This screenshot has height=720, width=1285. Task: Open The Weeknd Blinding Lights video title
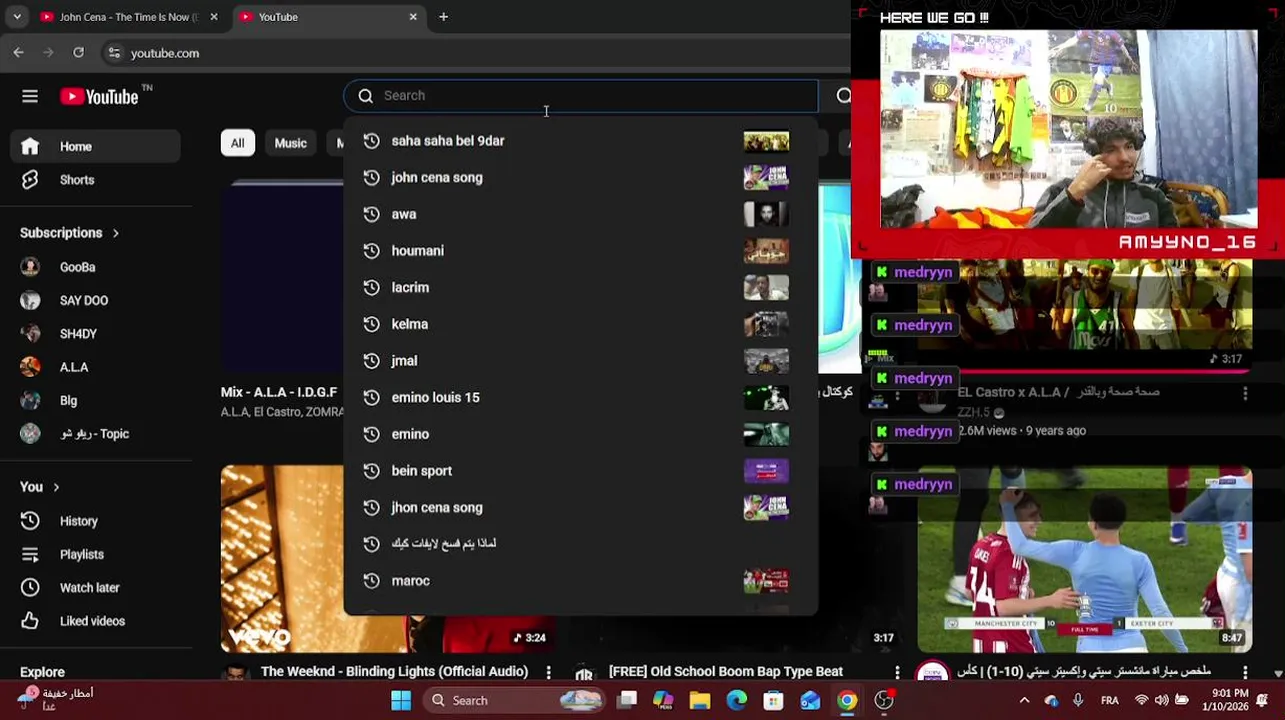click(394, 672)
